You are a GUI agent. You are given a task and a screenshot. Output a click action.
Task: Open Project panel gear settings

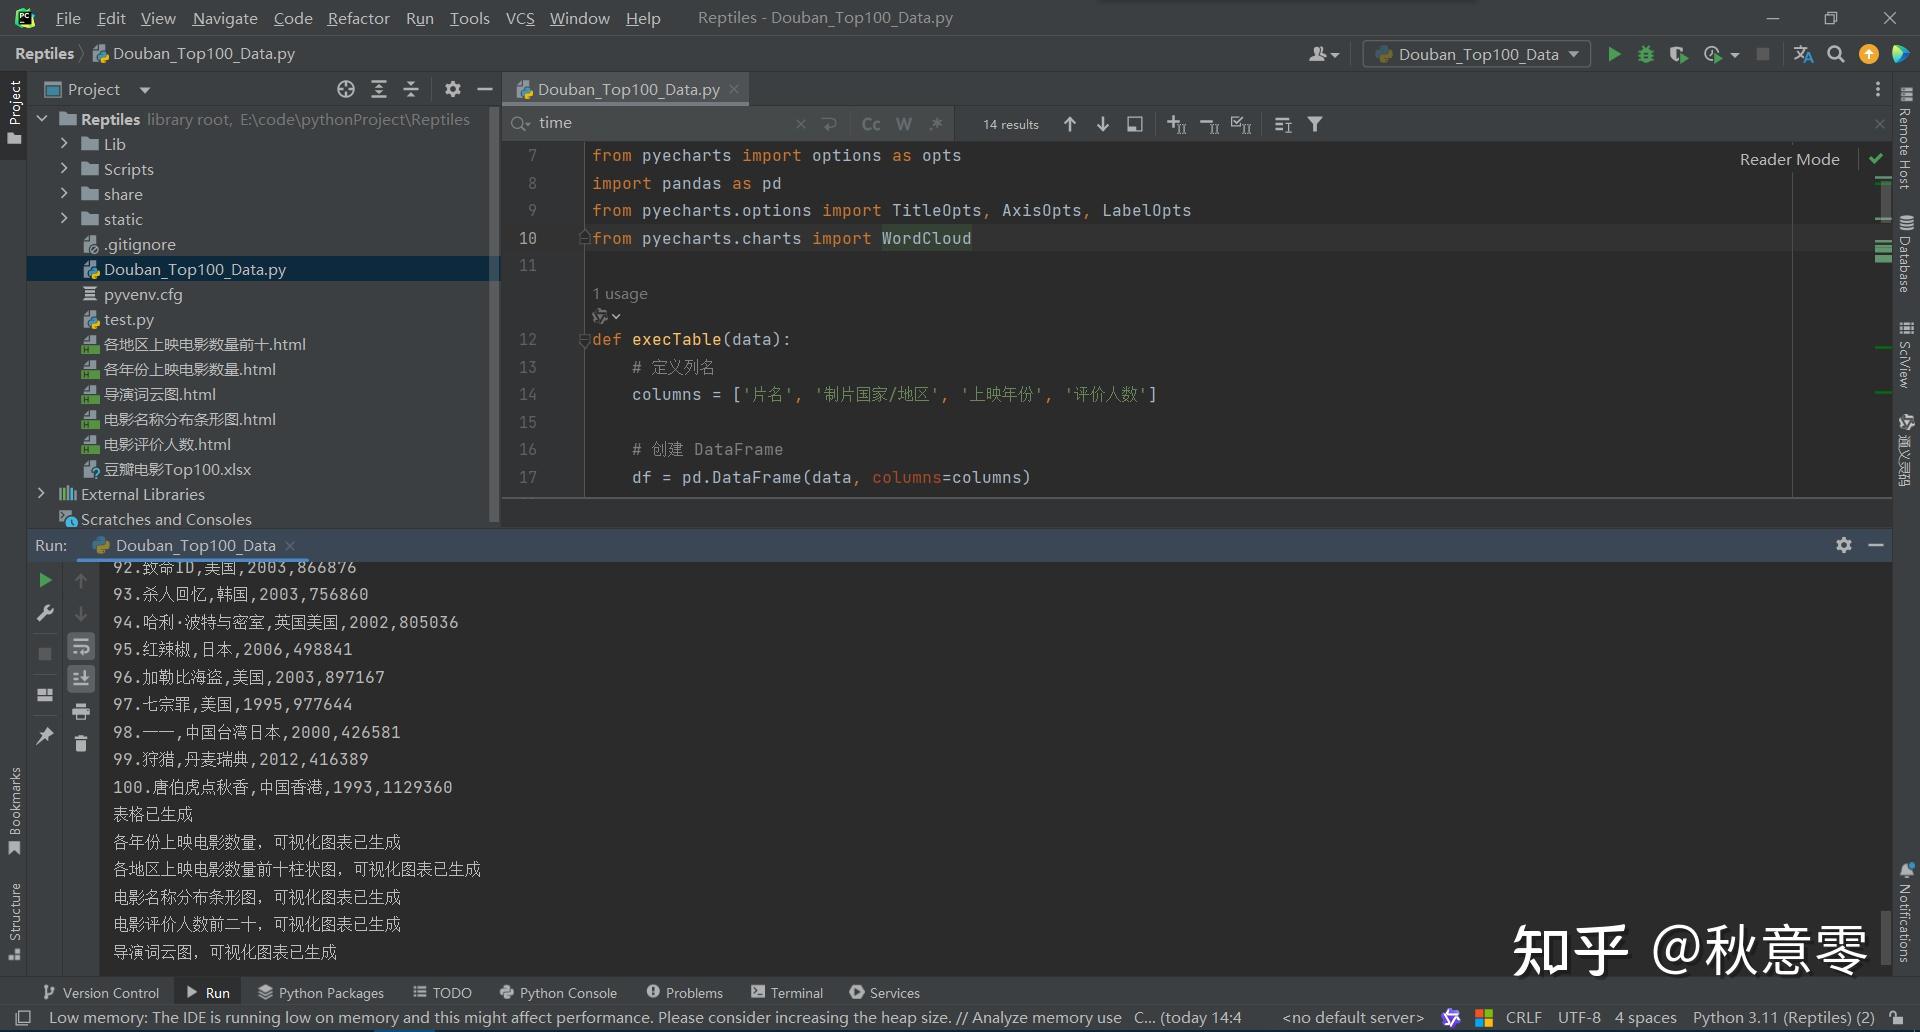coord(452,90)
